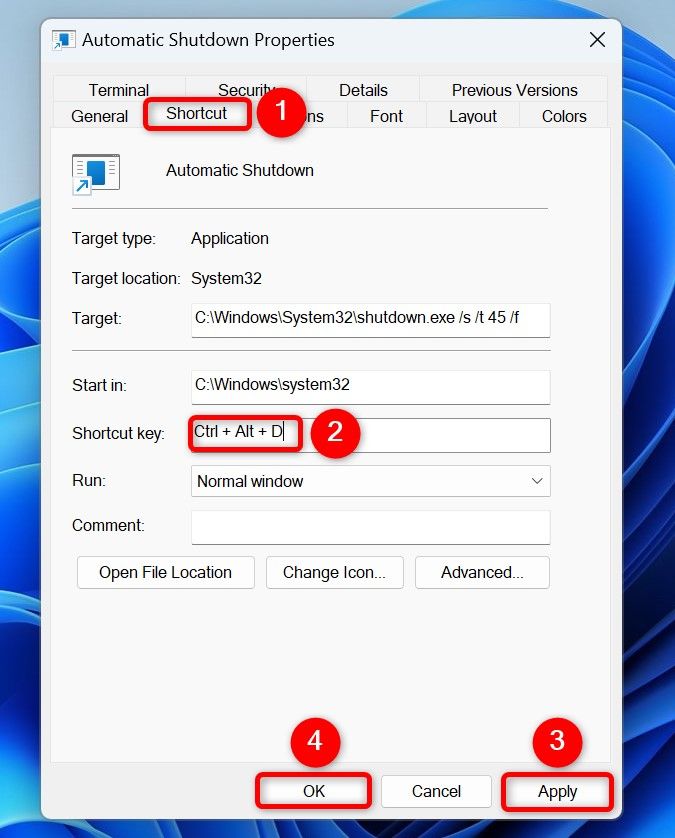Click into the Comment field
This screenshot has height=838, width=675.
370,527
